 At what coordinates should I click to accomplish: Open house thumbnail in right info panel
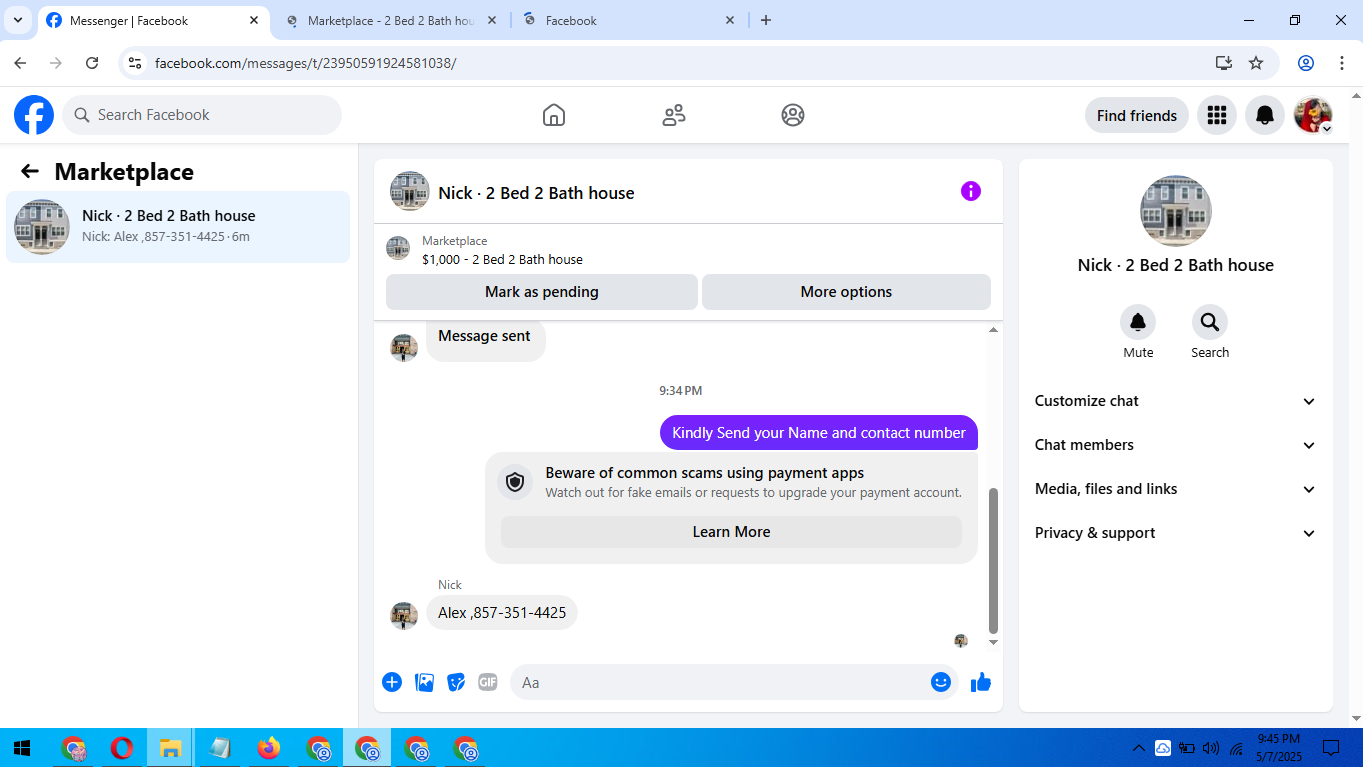click(1176, 211)
